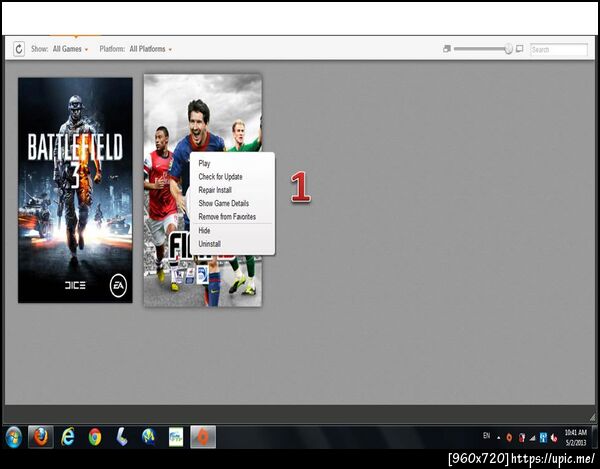Select Uninstall from the context menu

point(210,244)
